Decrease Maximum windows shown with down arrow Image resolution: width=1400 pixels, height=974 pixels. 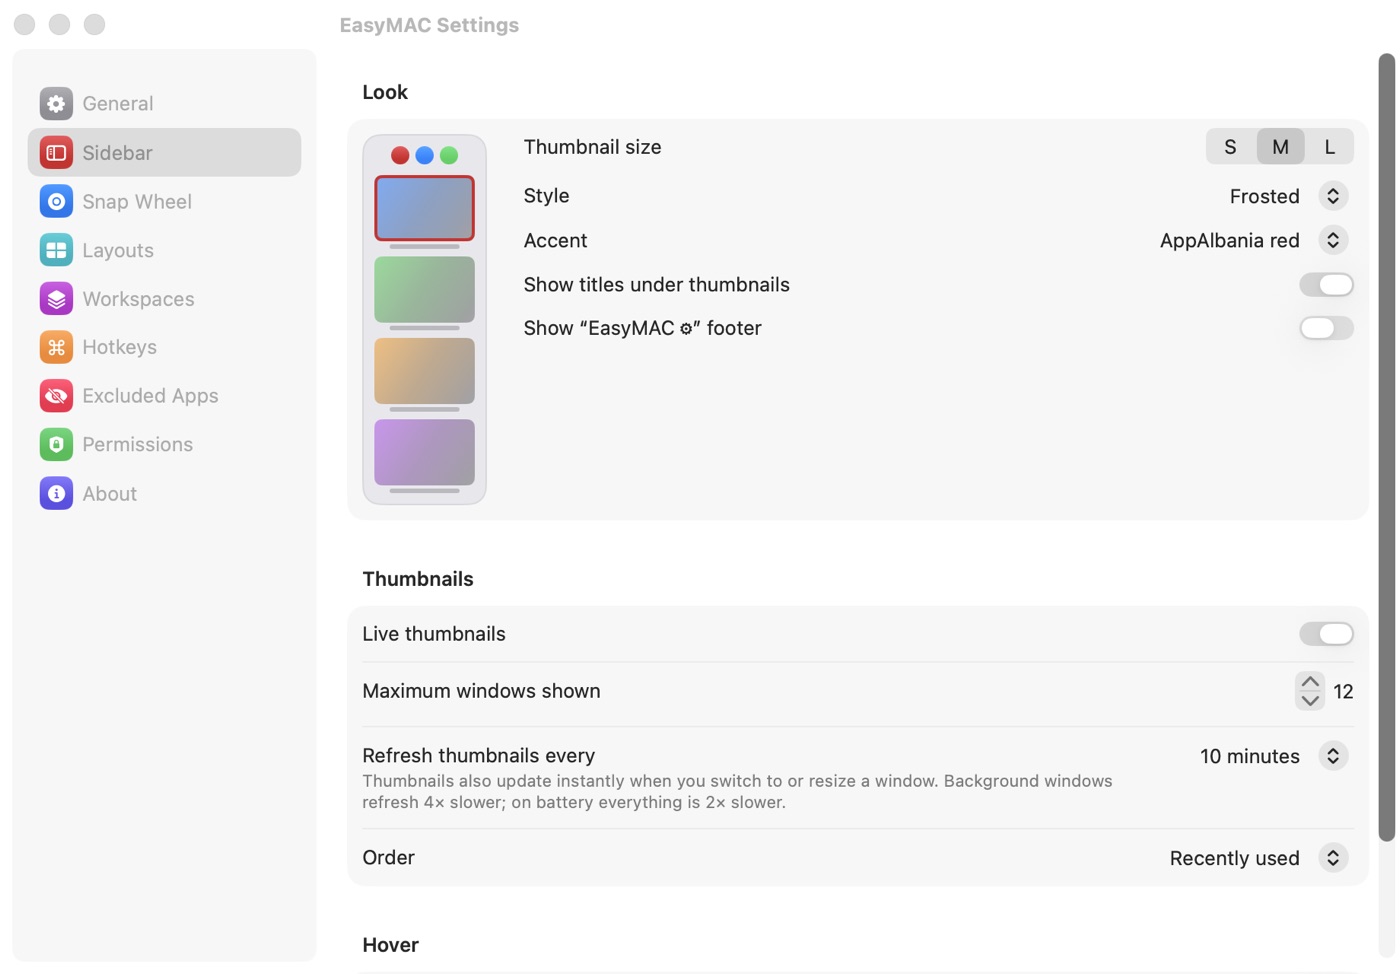pyautogui.click(x=1310, y=700)
